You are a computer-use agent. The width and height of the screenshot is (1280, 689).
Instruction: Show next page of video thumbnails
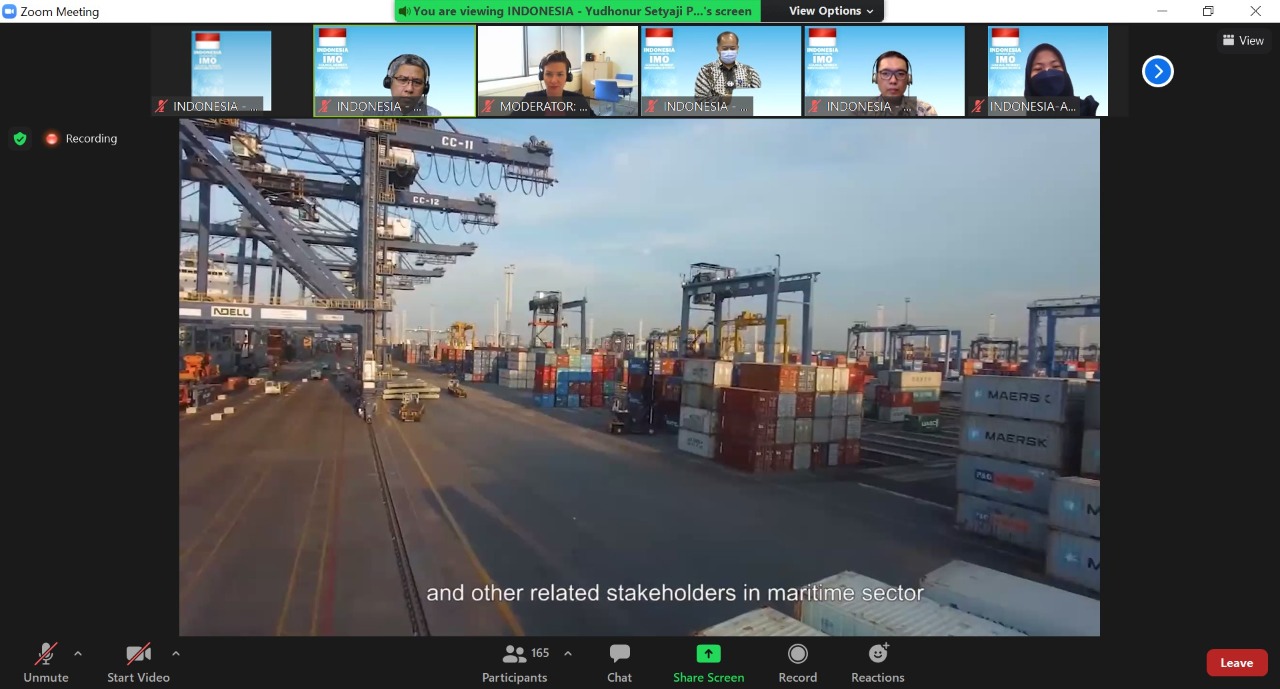click(x=1157, y=71)
